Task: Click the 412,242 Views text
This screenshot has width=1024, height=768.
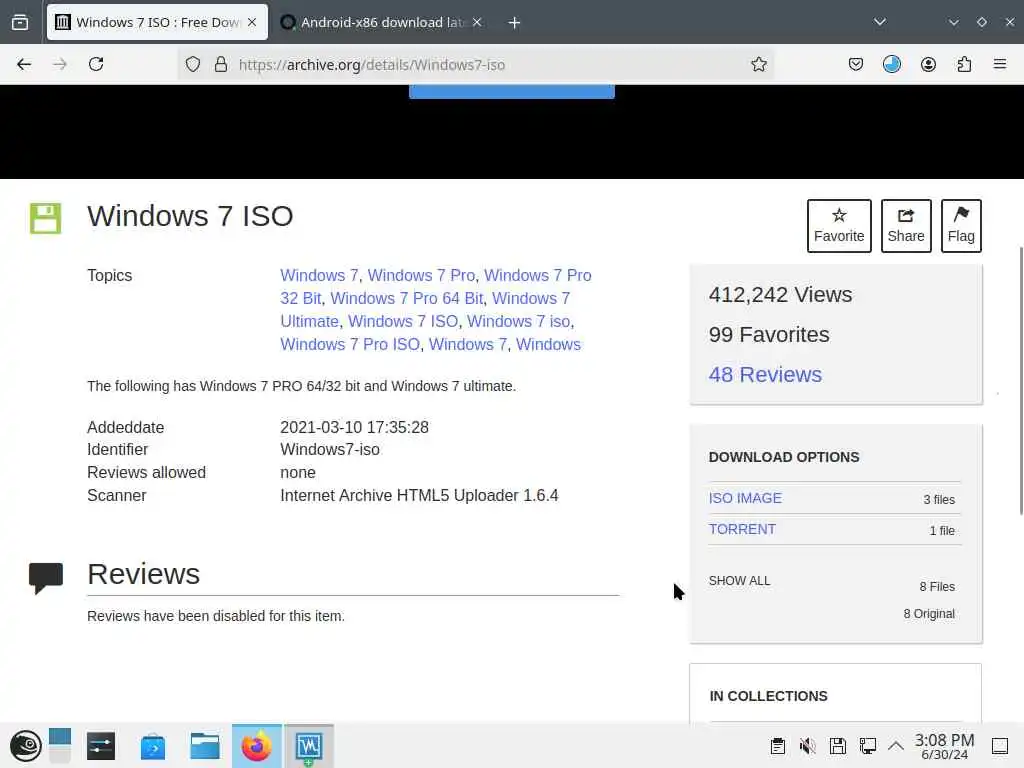Action: tap(780, 295)
